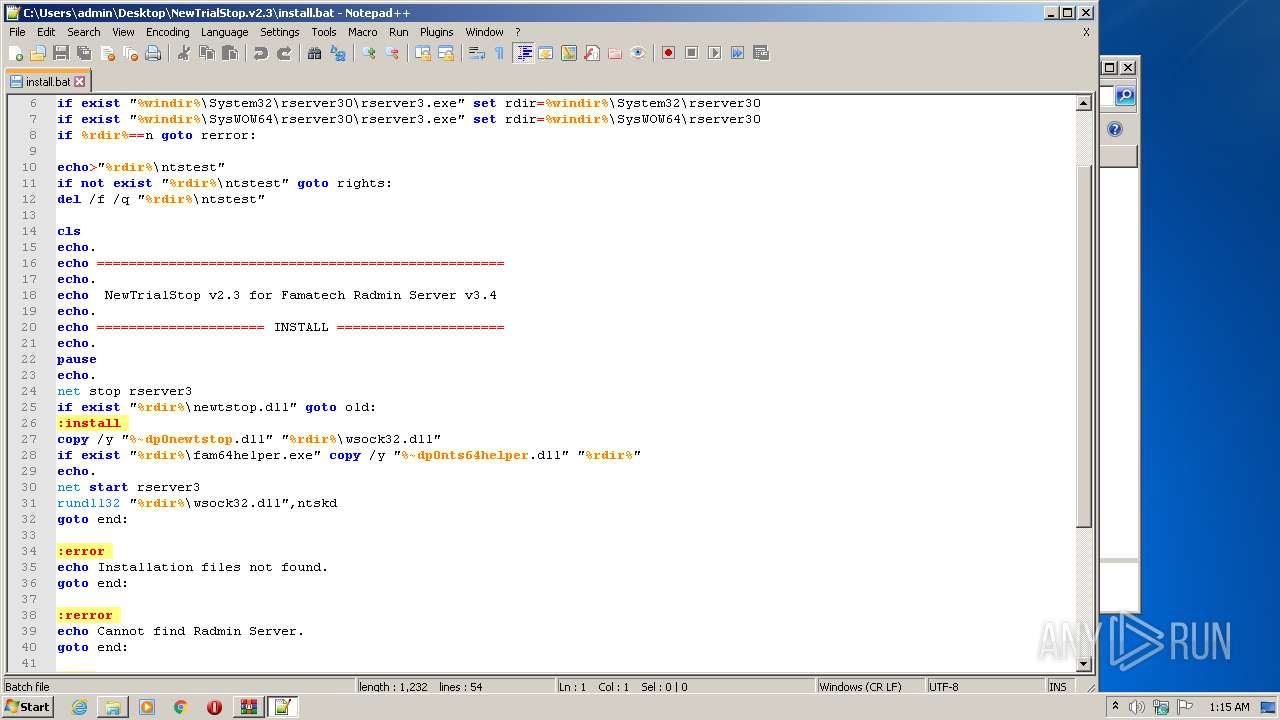This screenshot has height=720, width=1280.
Task: Toggle word wrap toolbar button
Action: [477, 53]
